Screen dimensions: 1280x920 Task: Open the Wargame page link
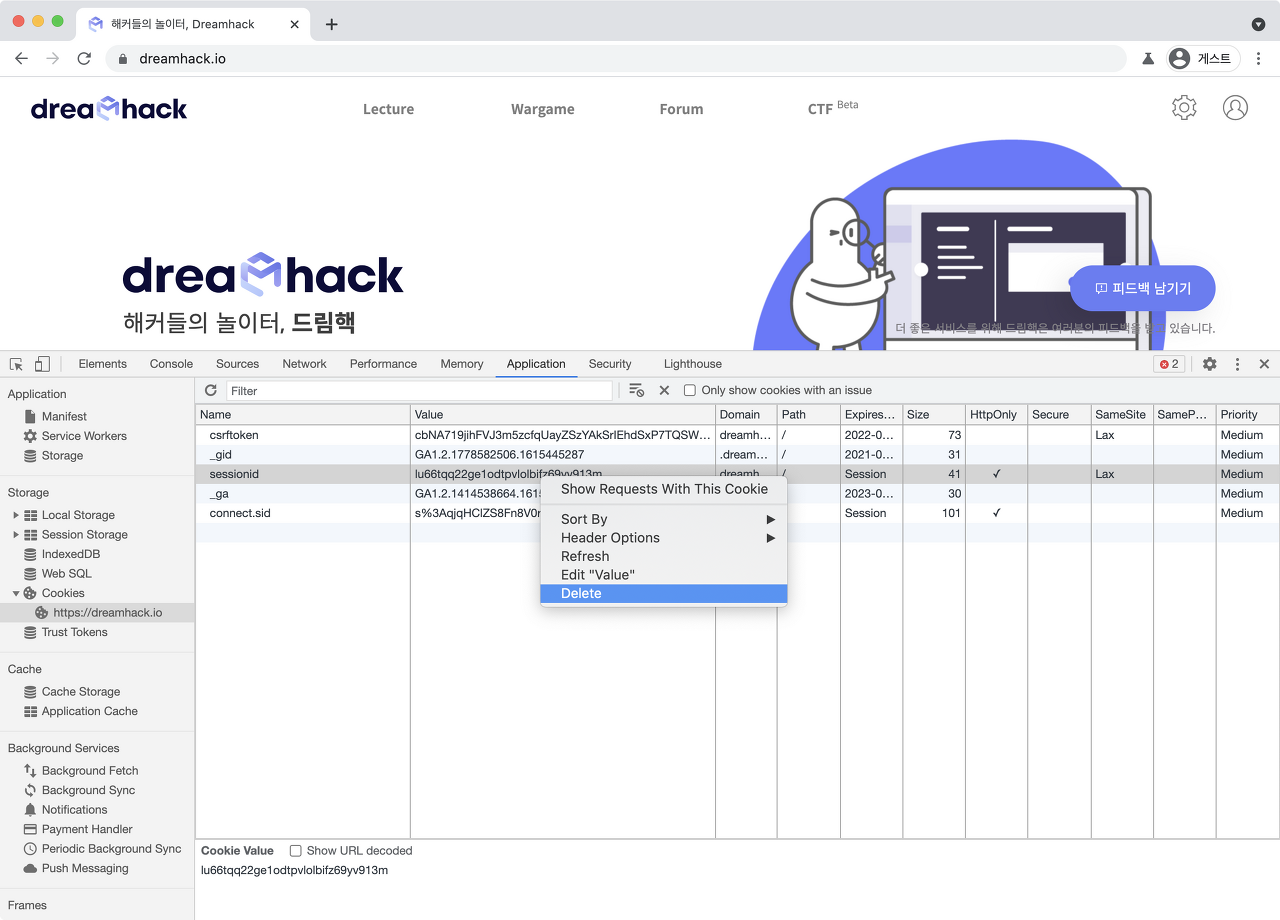pyautogui.click(x=542, y=109)
